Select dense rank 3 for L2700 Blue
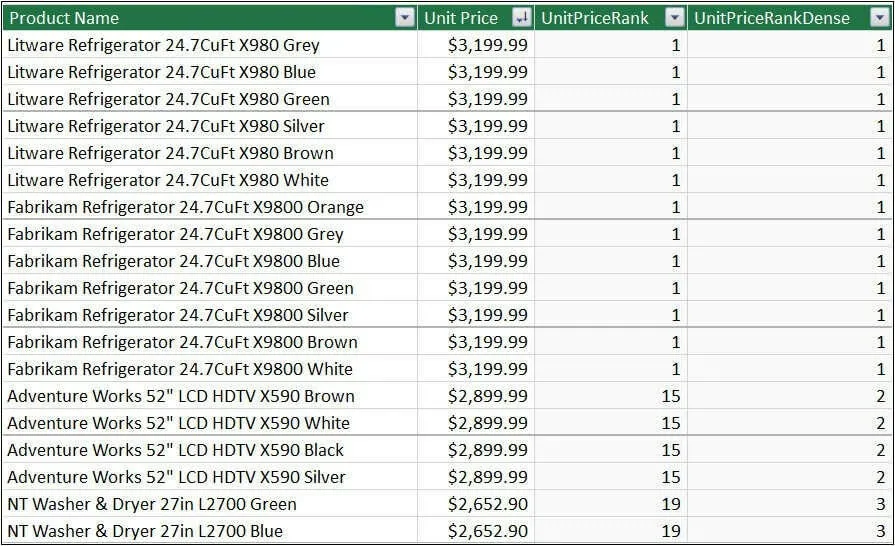The image size is (895, 546). pos(789,531)
